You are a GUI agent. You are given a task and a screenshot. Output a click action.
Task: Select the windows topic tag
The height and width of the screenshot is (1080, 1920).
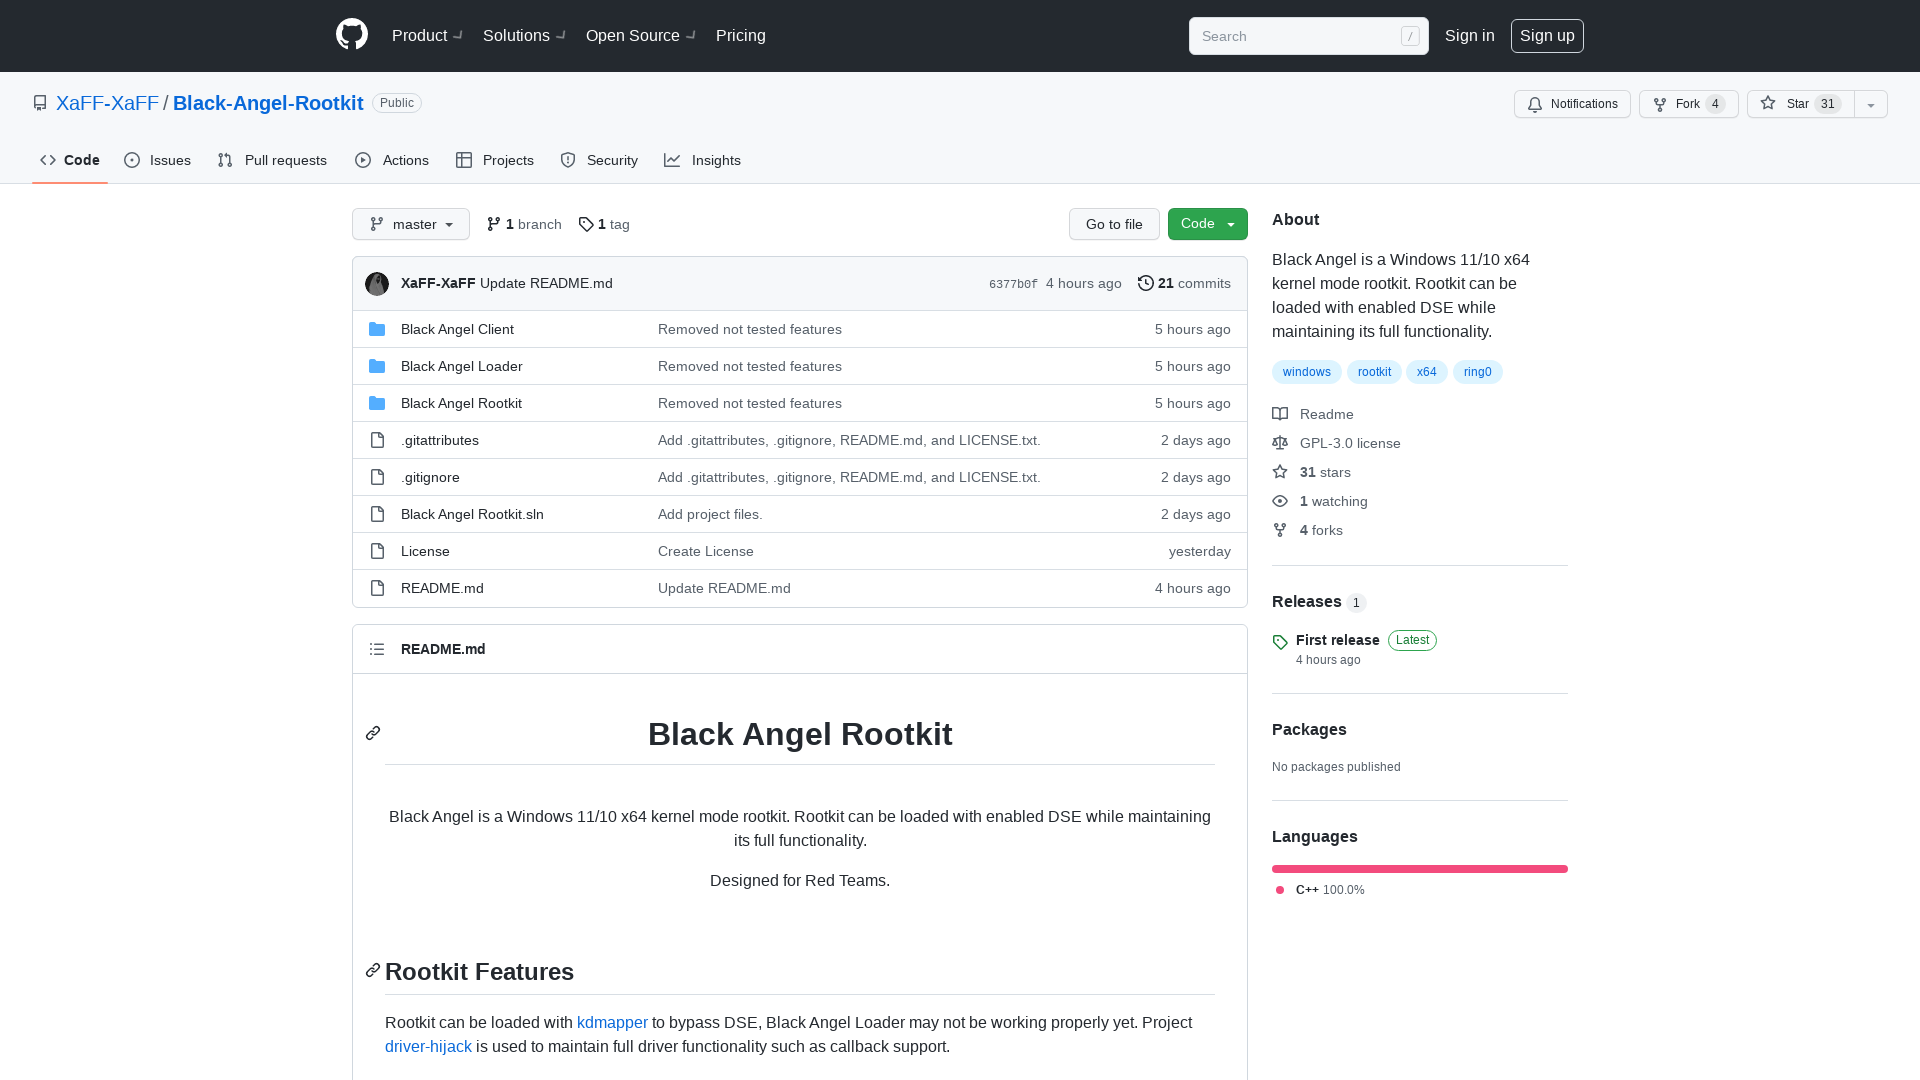pyautogui.click(x=1306, y=372)
